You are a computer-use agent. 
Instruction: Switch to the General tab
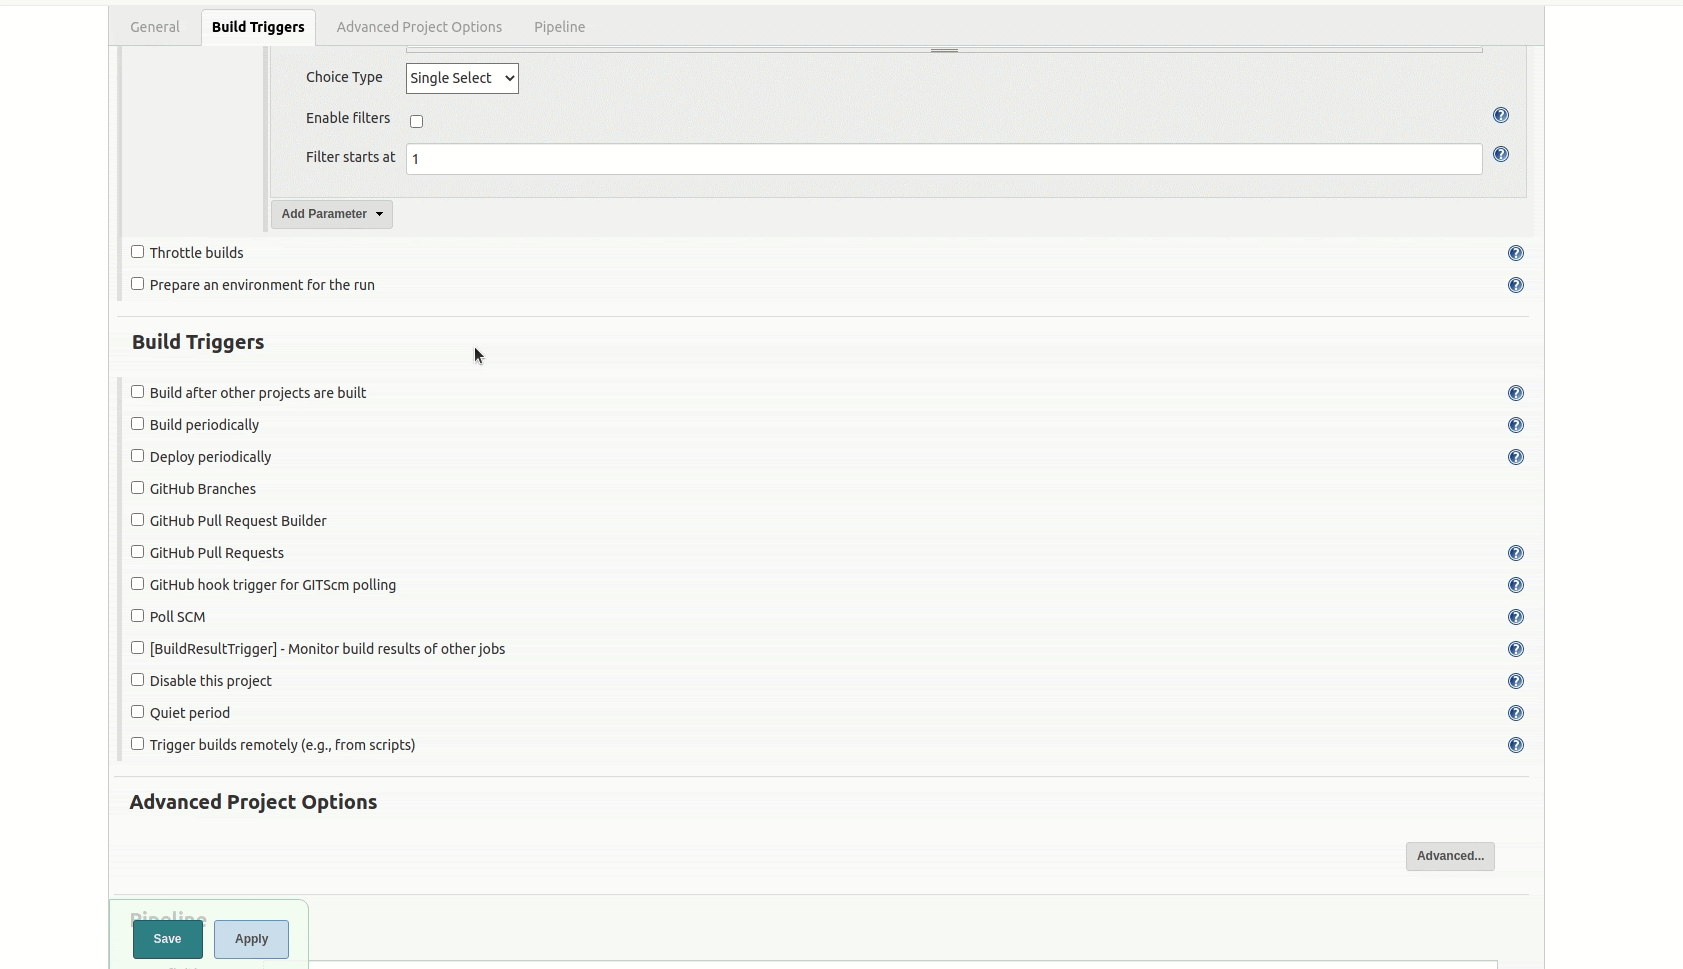point(155,27)
